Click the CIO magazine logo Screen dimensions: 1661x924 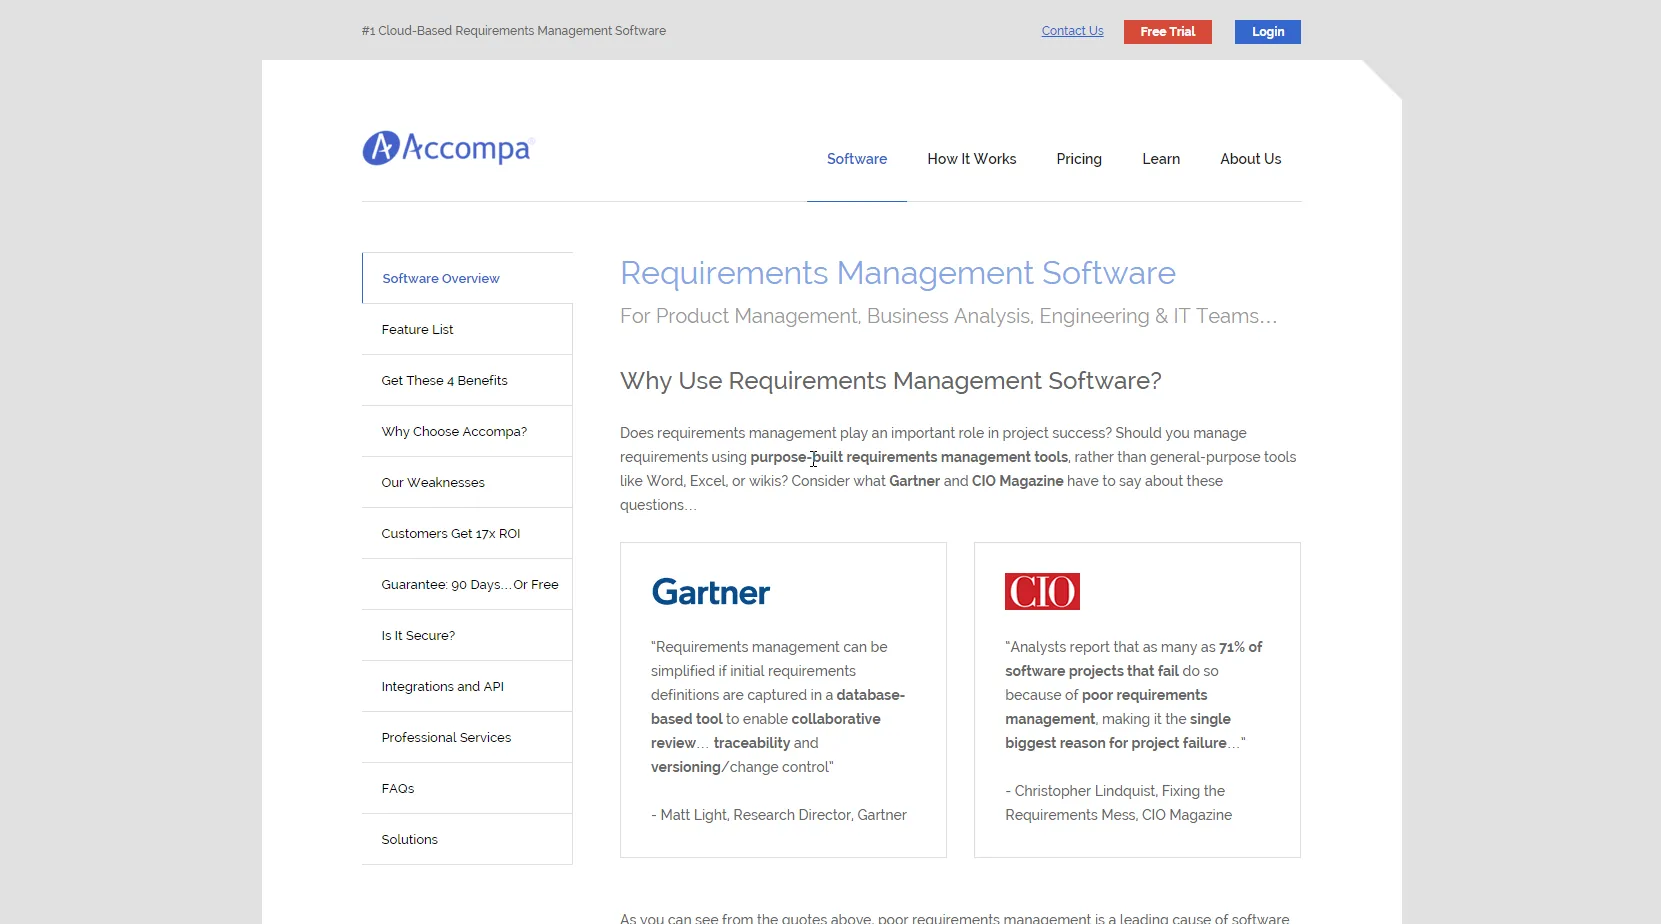pyautogui.click(x=1042, y=591)
